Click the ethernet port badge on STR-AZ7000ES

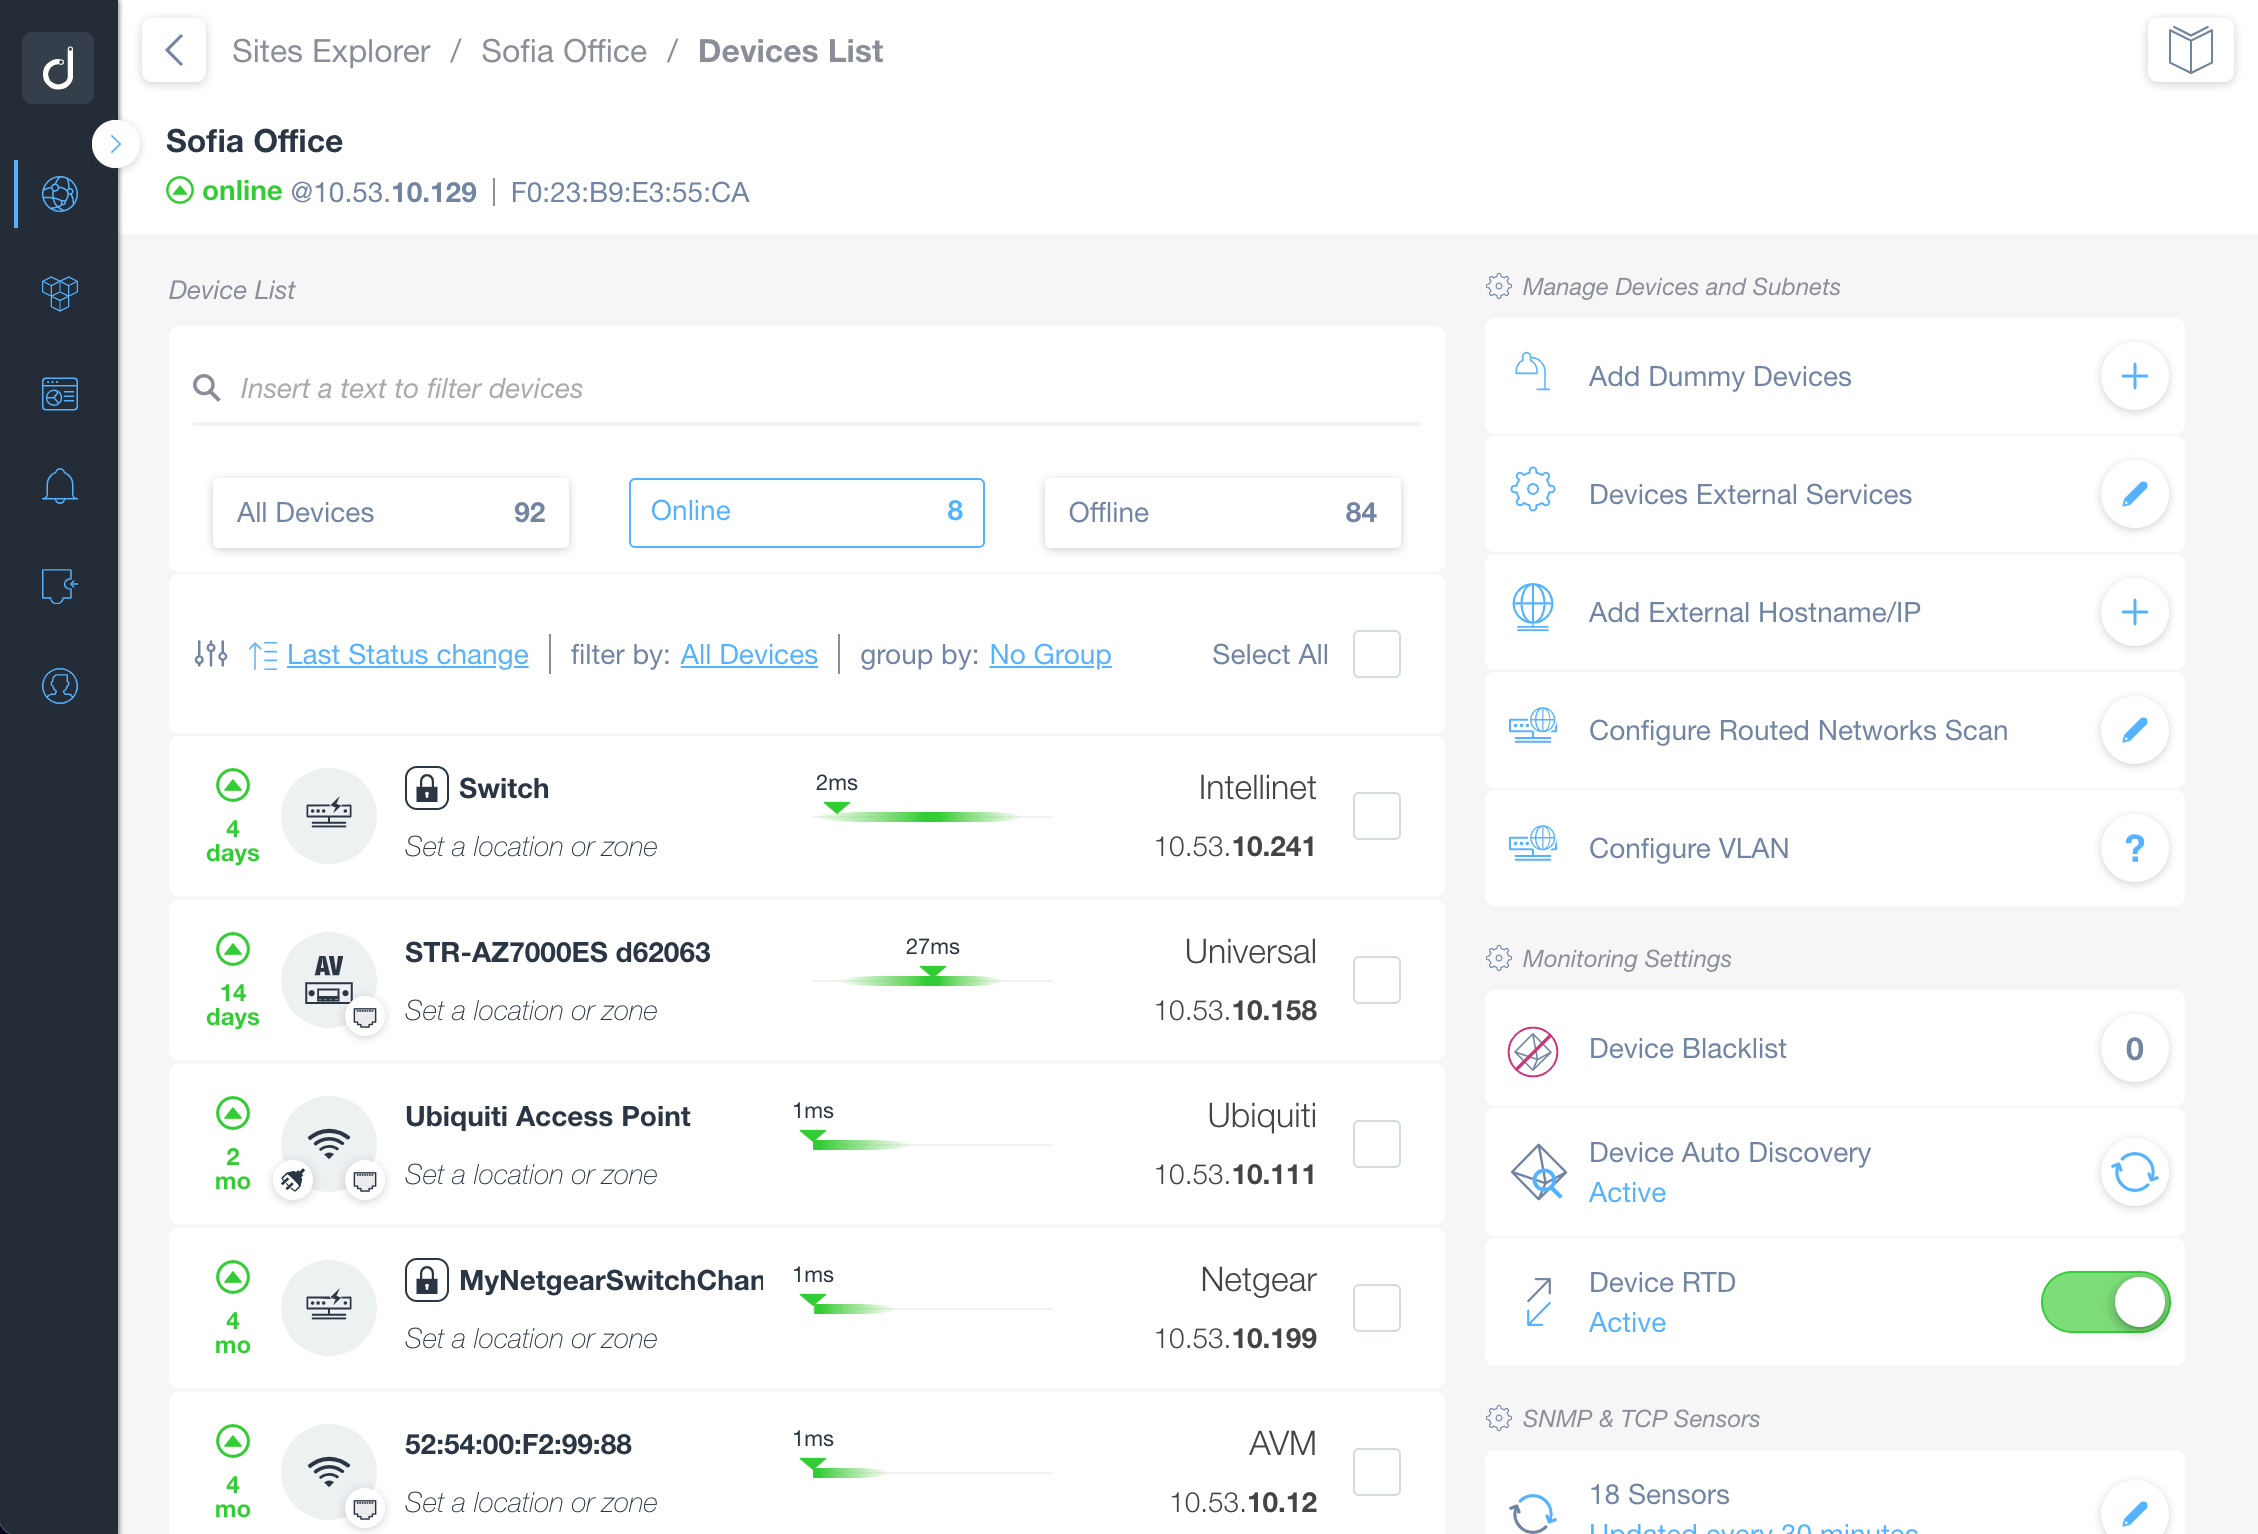click(x=365, y=1018)
